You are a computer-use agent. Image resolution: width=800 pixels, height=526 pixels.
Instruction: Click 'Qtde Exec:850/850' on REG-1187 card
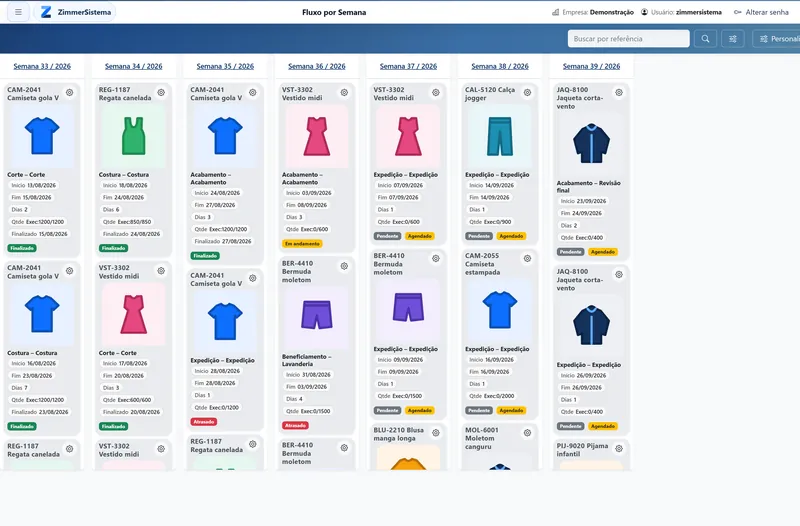(127, 222)
